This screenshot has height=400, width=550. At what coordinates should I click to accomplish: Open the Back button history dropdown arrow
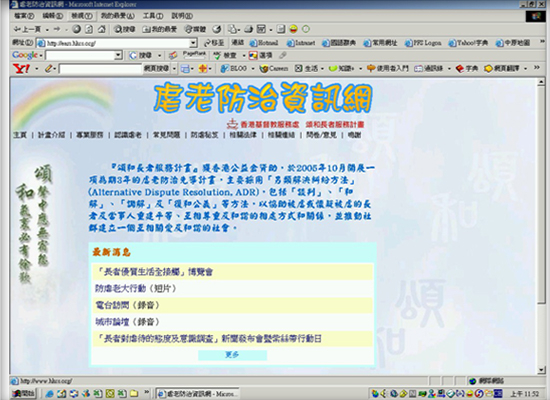coord(47,29)
